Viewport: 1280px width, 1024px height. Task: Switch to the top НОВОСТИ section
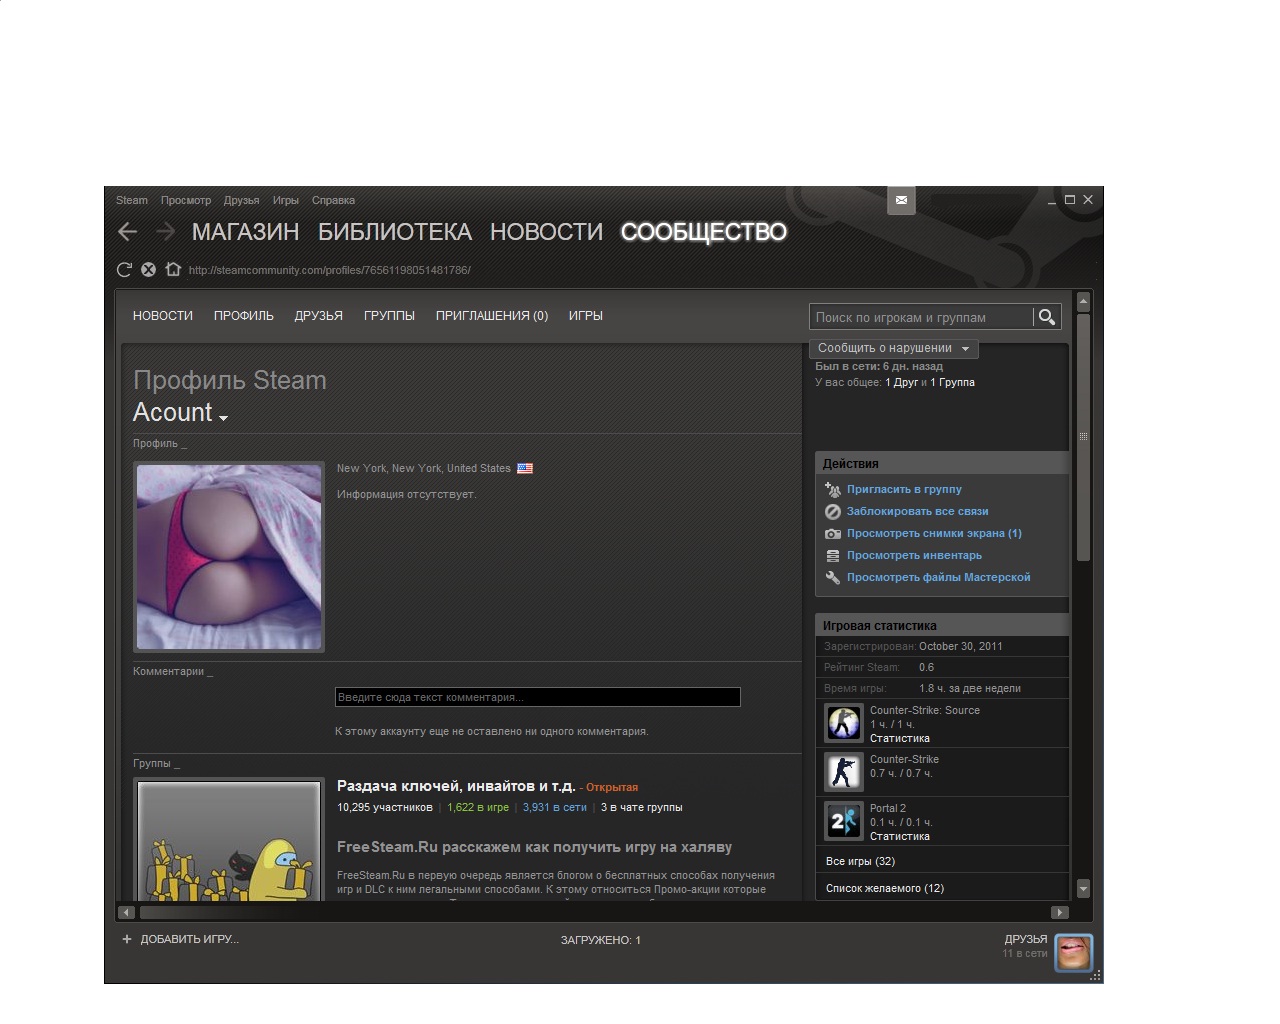[x=546, y=232]
